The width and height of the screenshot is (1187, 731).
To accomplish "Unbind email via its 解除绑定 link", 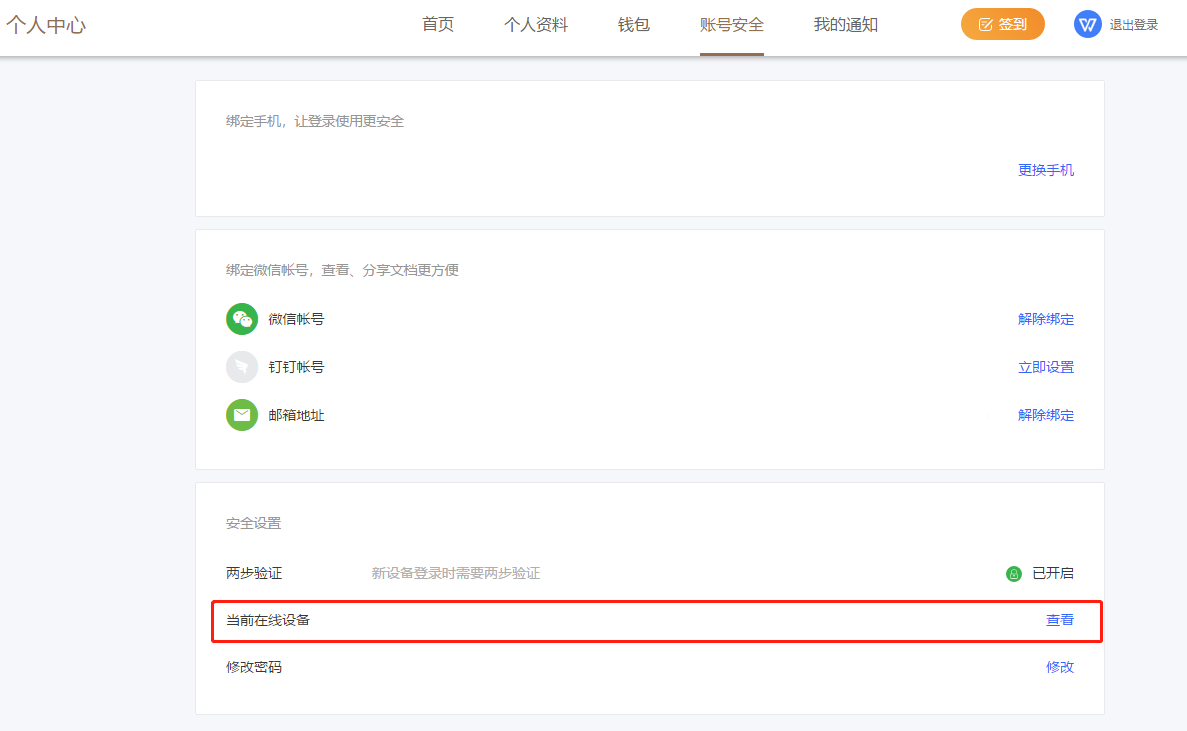I will click(x=1046, y=415).
